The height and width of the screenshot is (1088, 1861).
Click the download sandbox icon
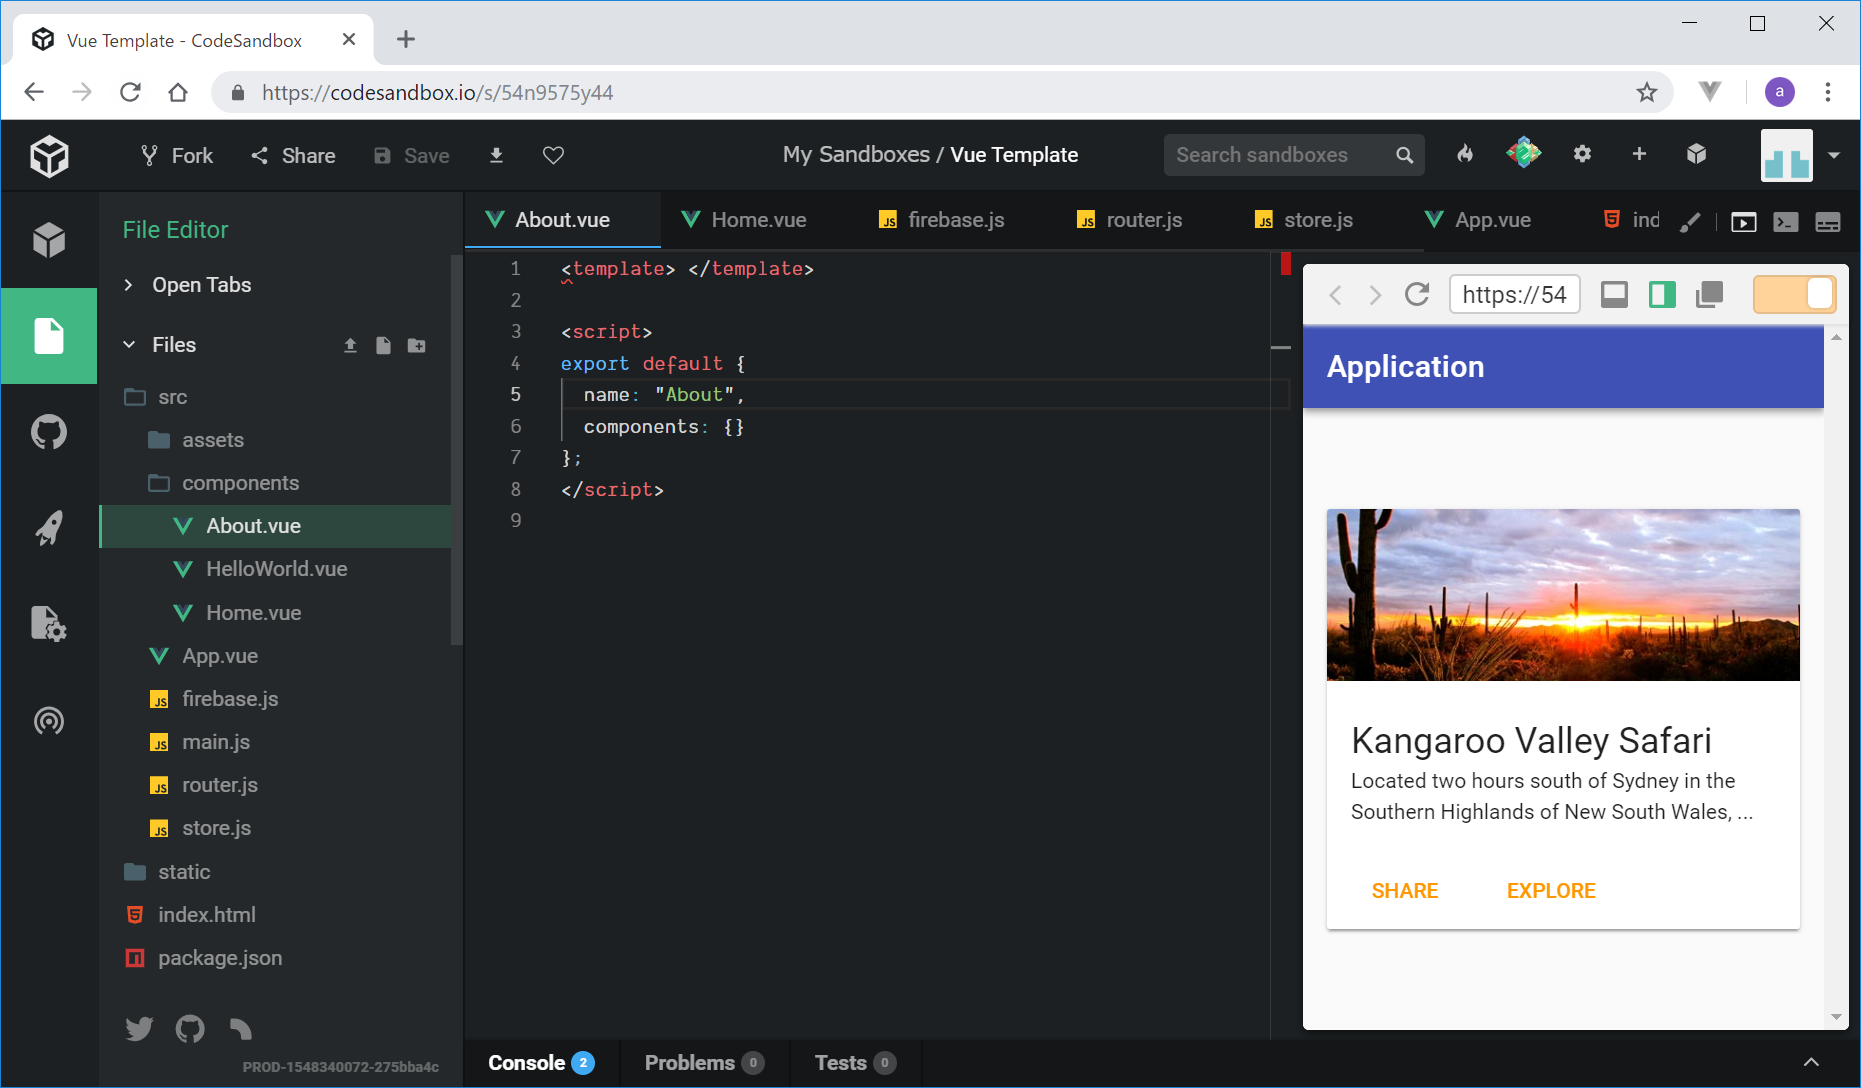coord(496,155)
